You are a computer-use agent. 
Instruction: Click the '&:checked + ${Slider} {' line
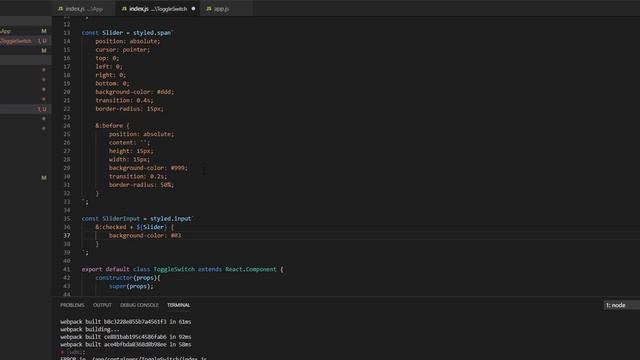(134, 227)
